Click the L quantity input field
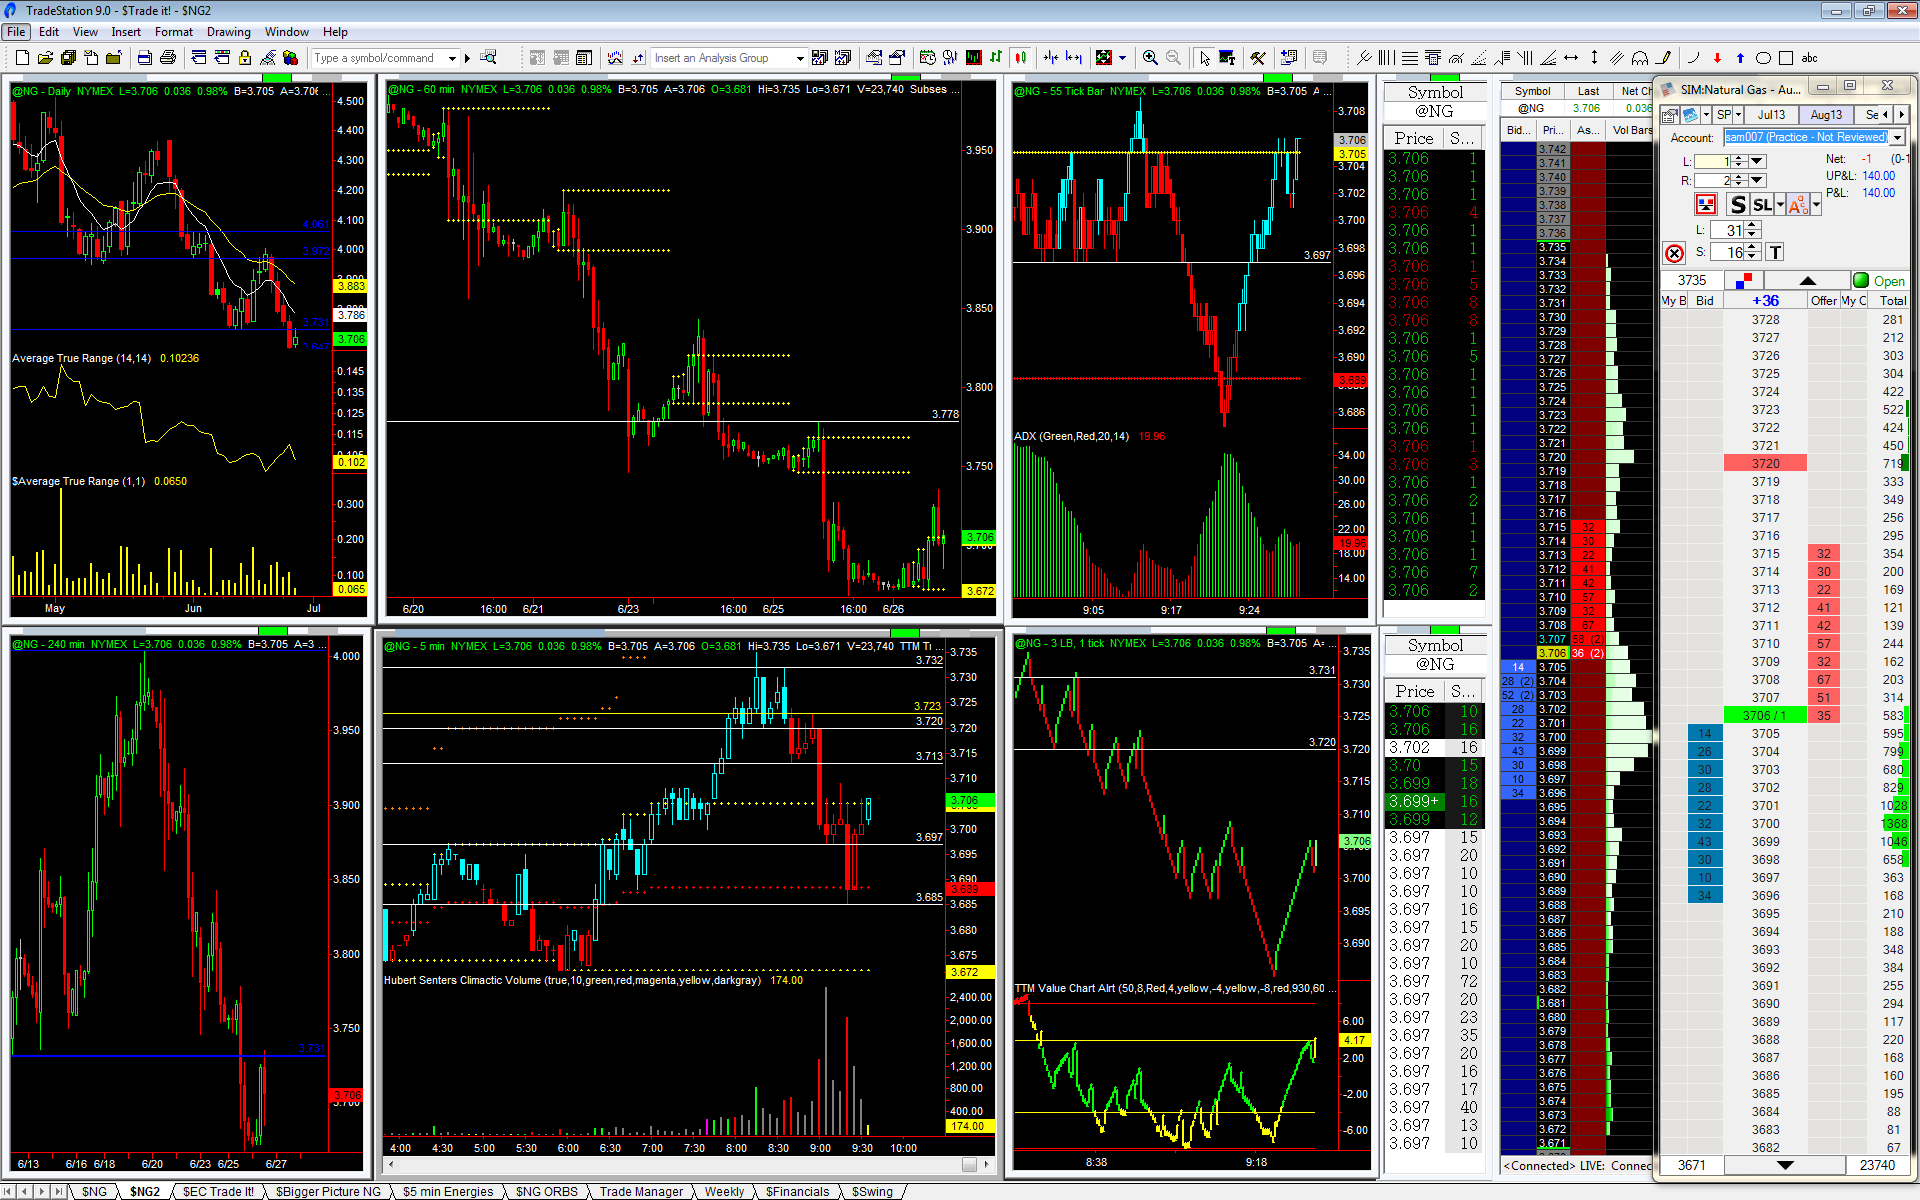Viewport: 1920px width, 1200px height. 1713,161
